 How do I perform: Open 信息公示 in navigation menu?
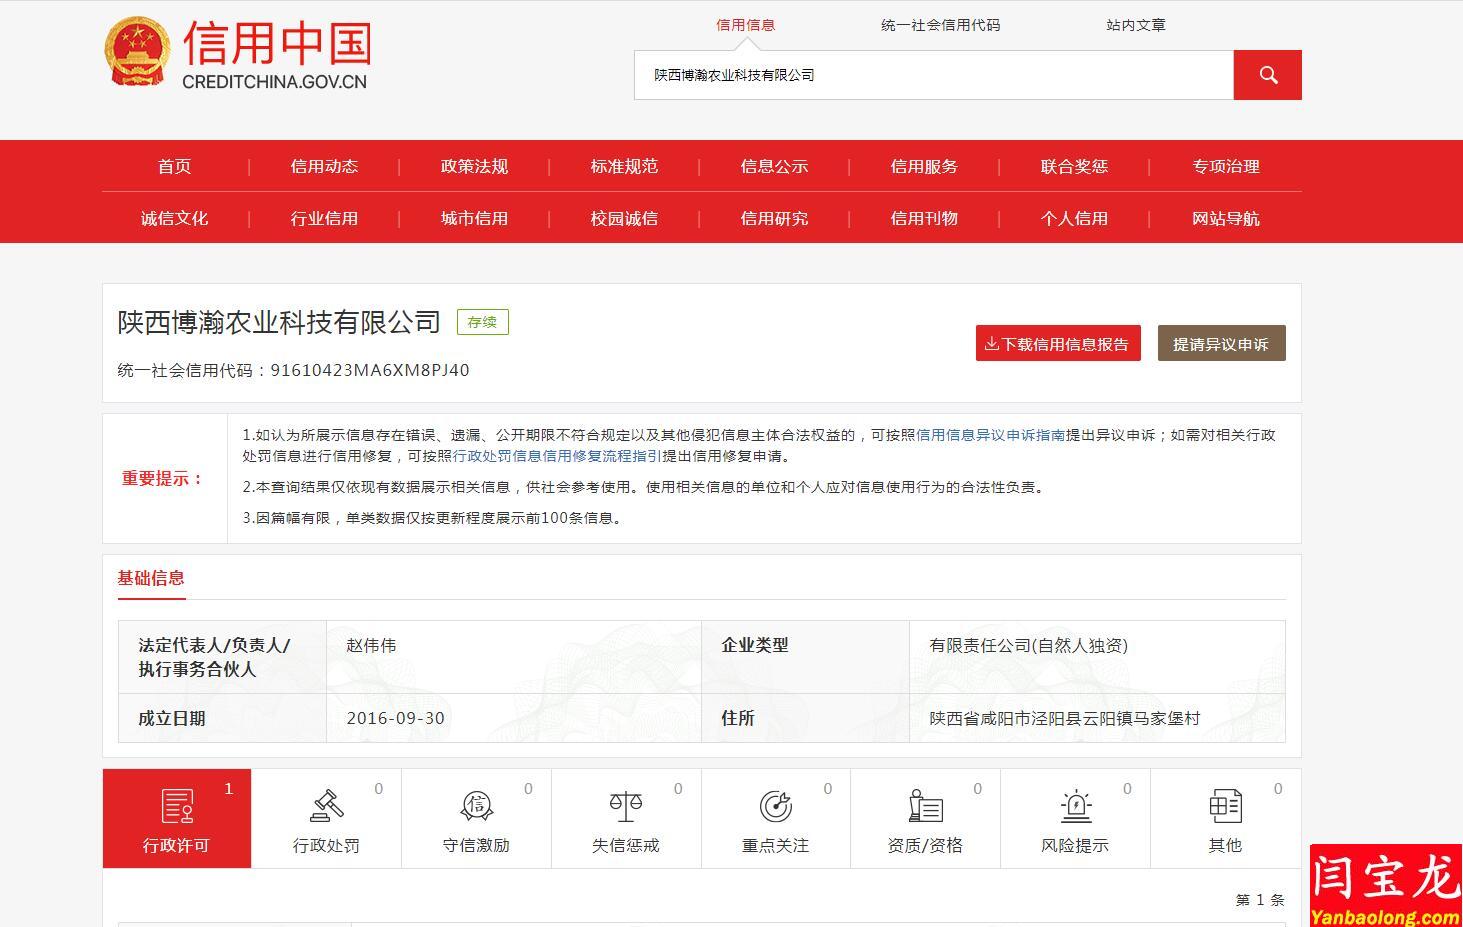[x=774, y=167]
